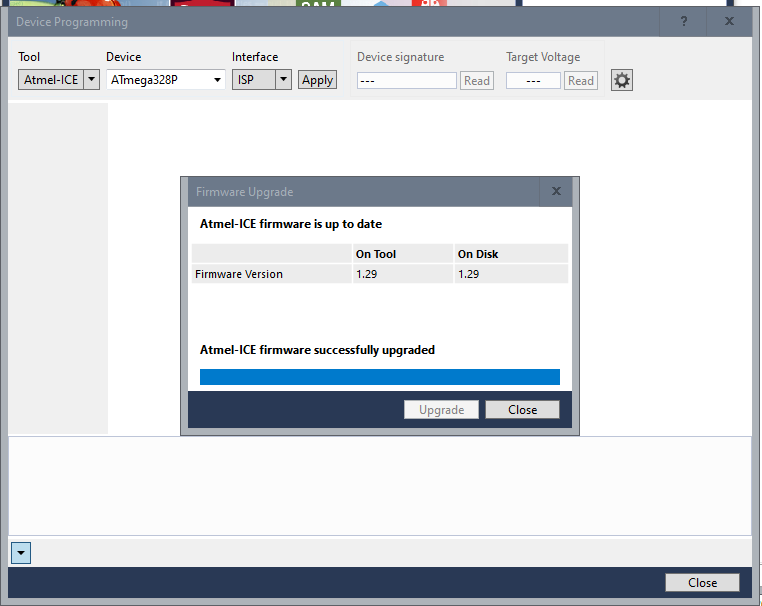The width and height of the screenshot is (762, 606).
Task: Expand the Interface dropdown showing ISP
Action: 283,80
